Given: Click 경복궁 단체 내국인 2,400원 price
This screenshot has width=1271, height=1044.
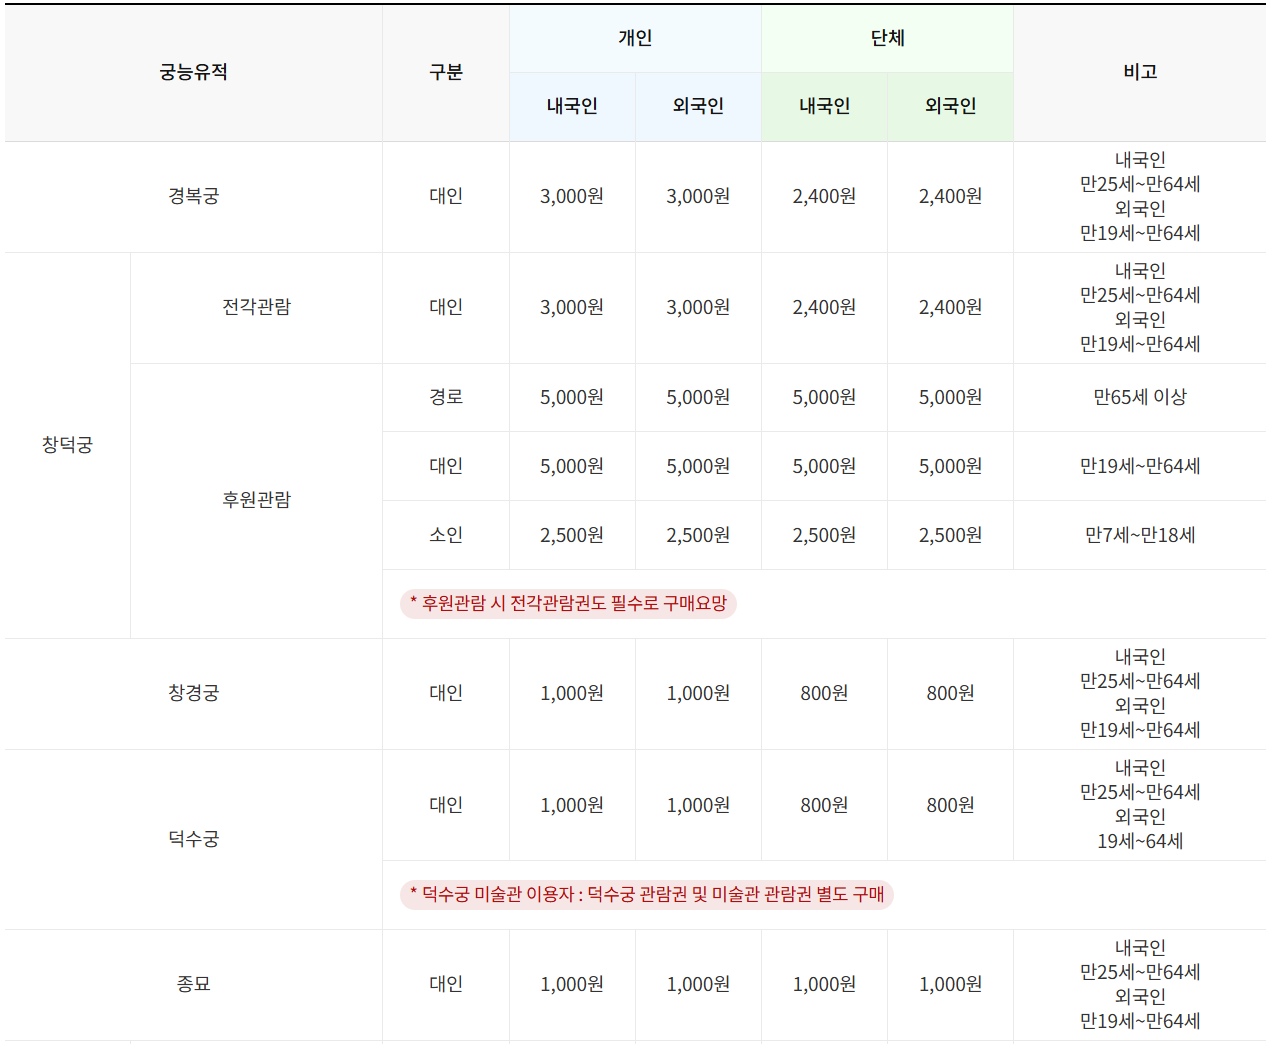Looking at the screenshot, I should tap(824, 196).
